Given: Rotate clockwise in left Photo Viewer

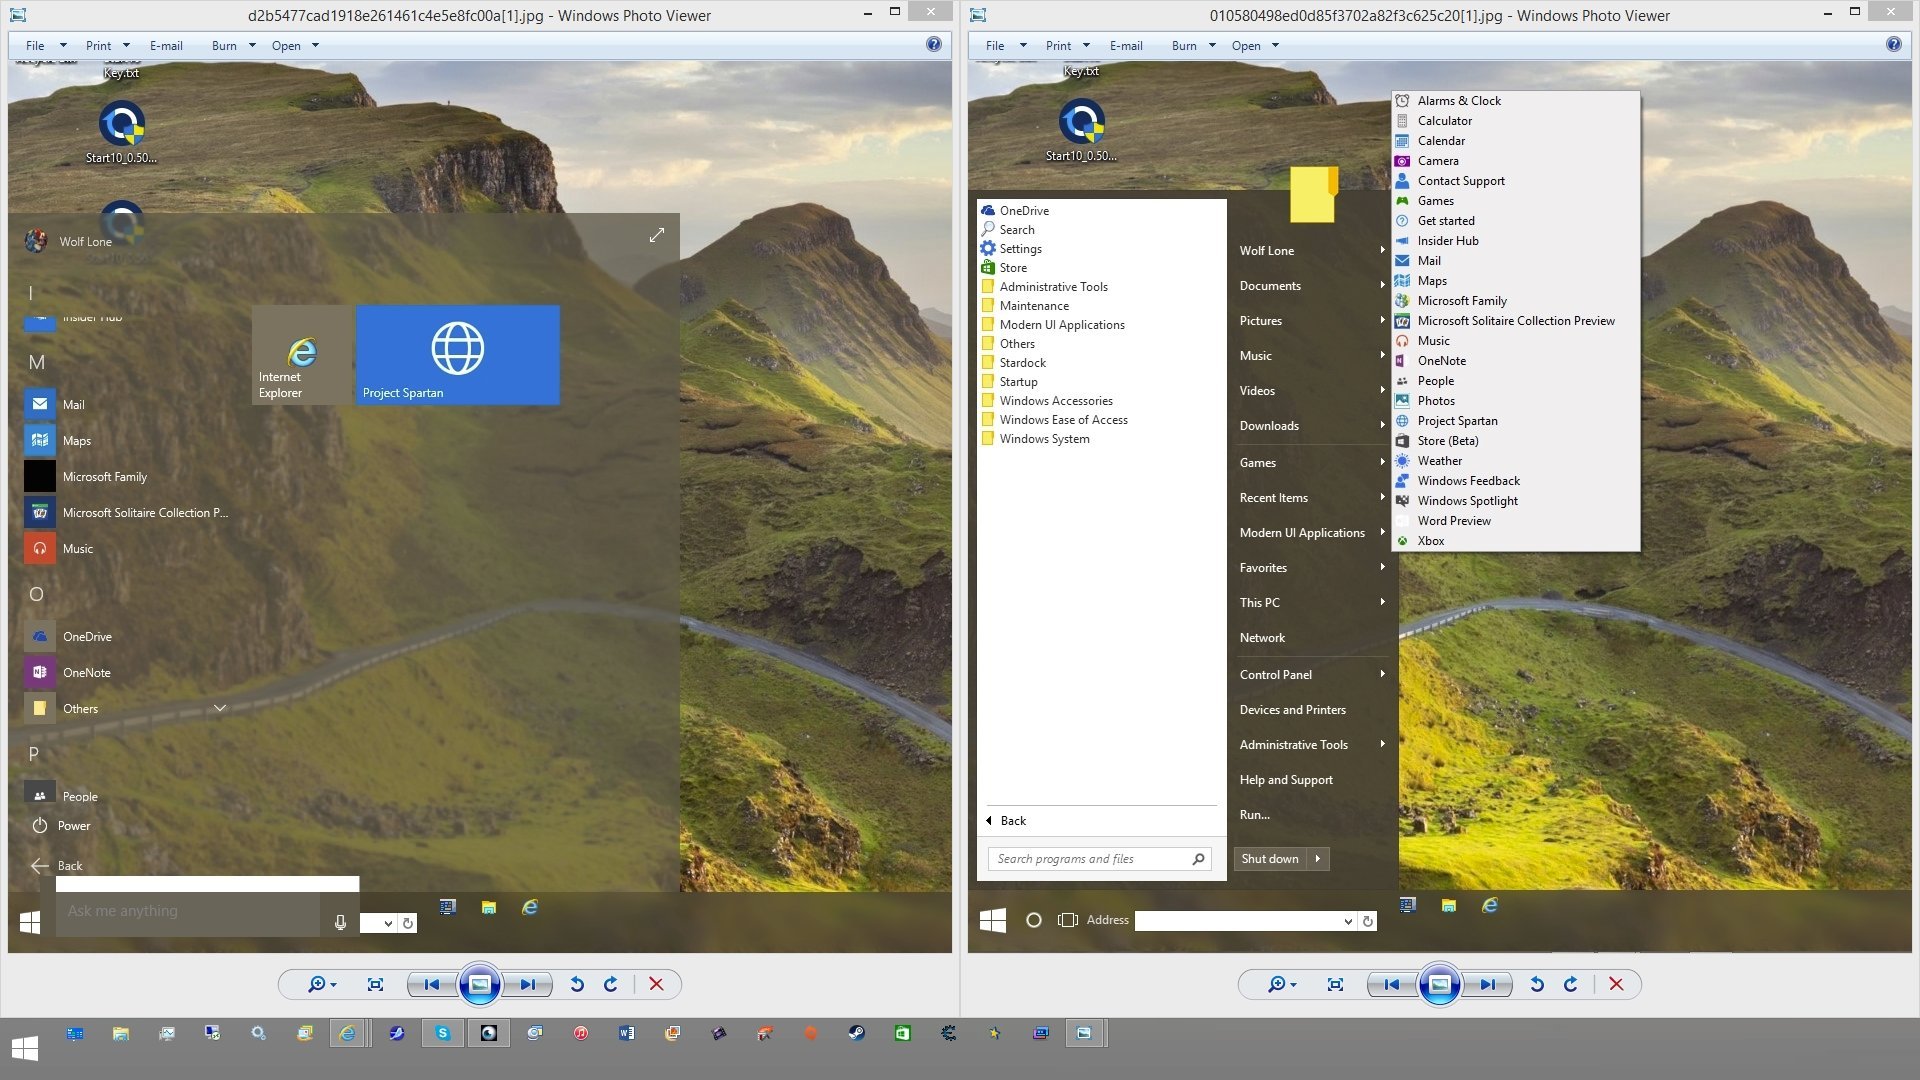Looking at the screenshot, I should 611,985.
